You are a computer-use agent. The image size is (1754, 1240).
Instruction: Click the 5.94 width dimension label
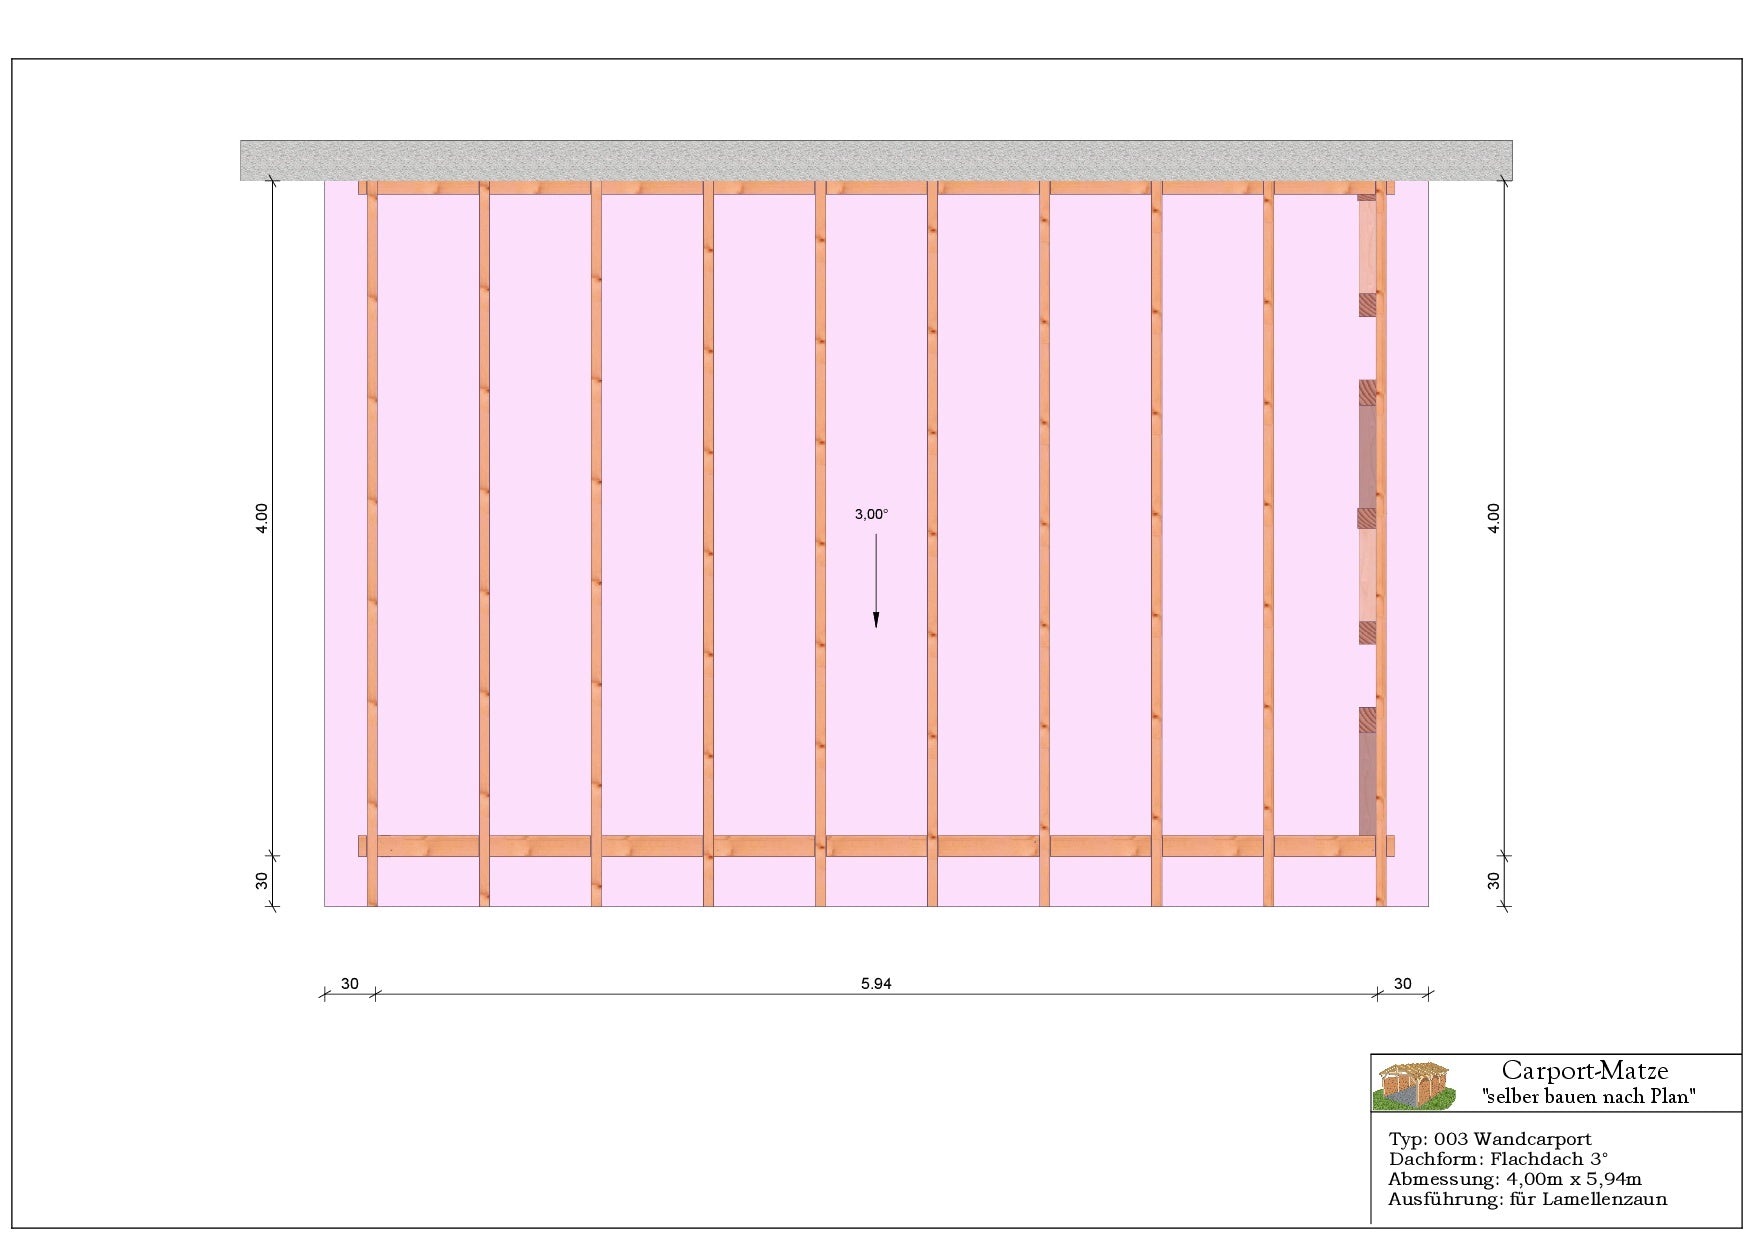(876, 984)
